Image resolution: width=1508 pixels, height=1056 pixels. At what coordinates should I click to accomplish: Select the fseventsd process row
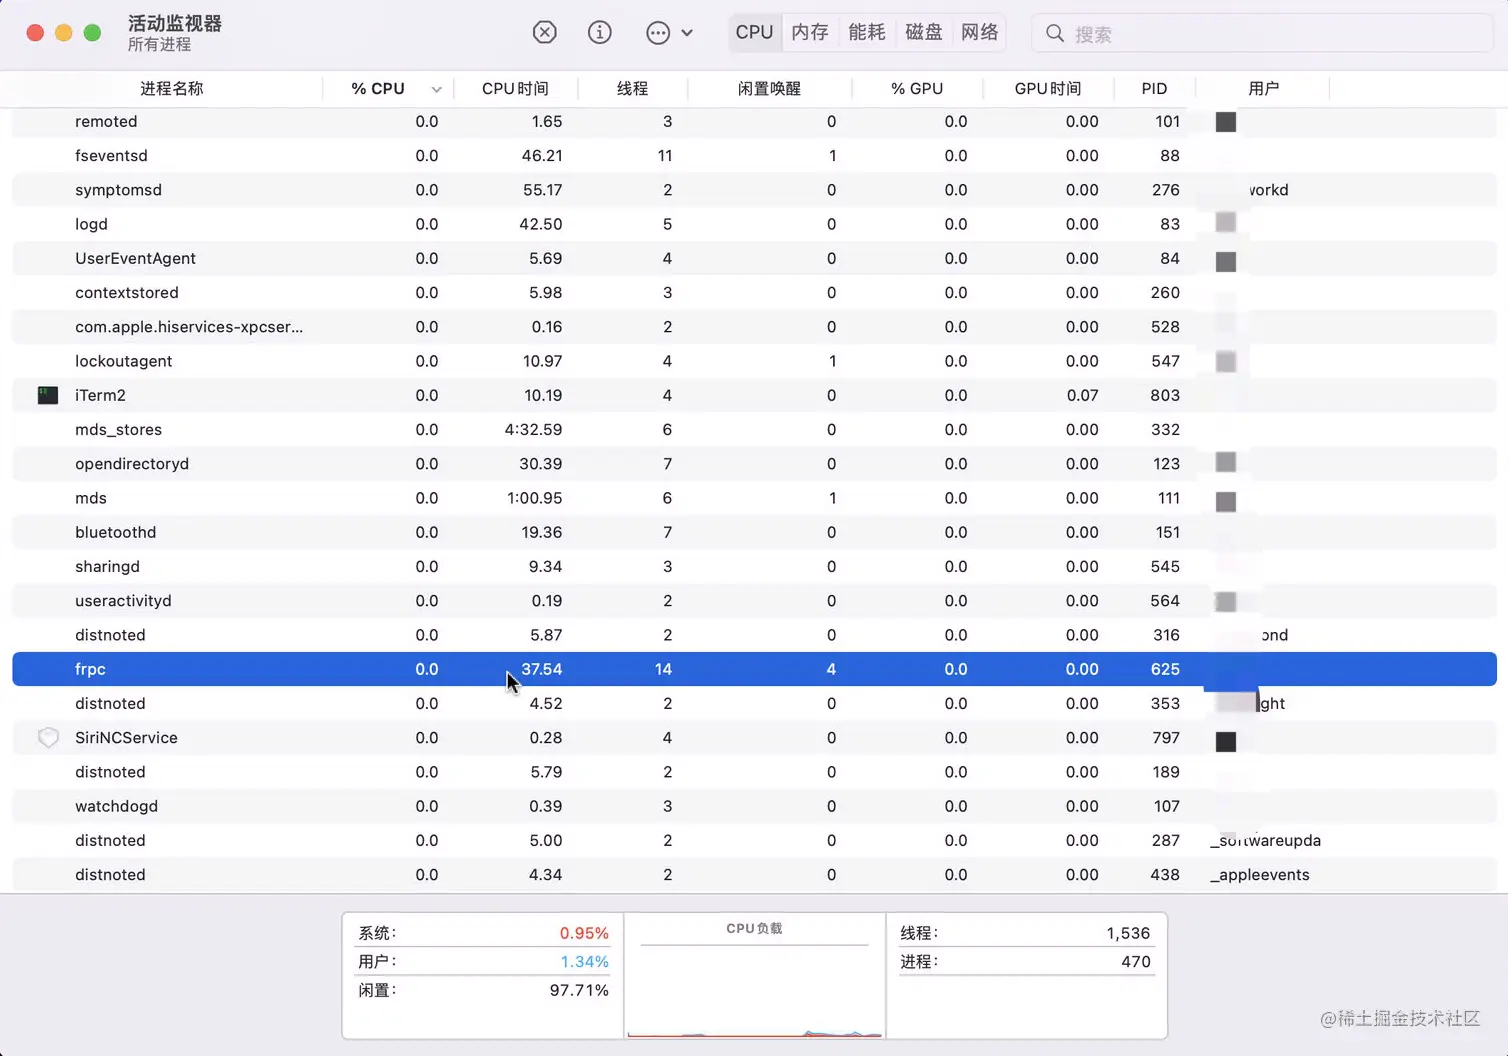(754, 156)
